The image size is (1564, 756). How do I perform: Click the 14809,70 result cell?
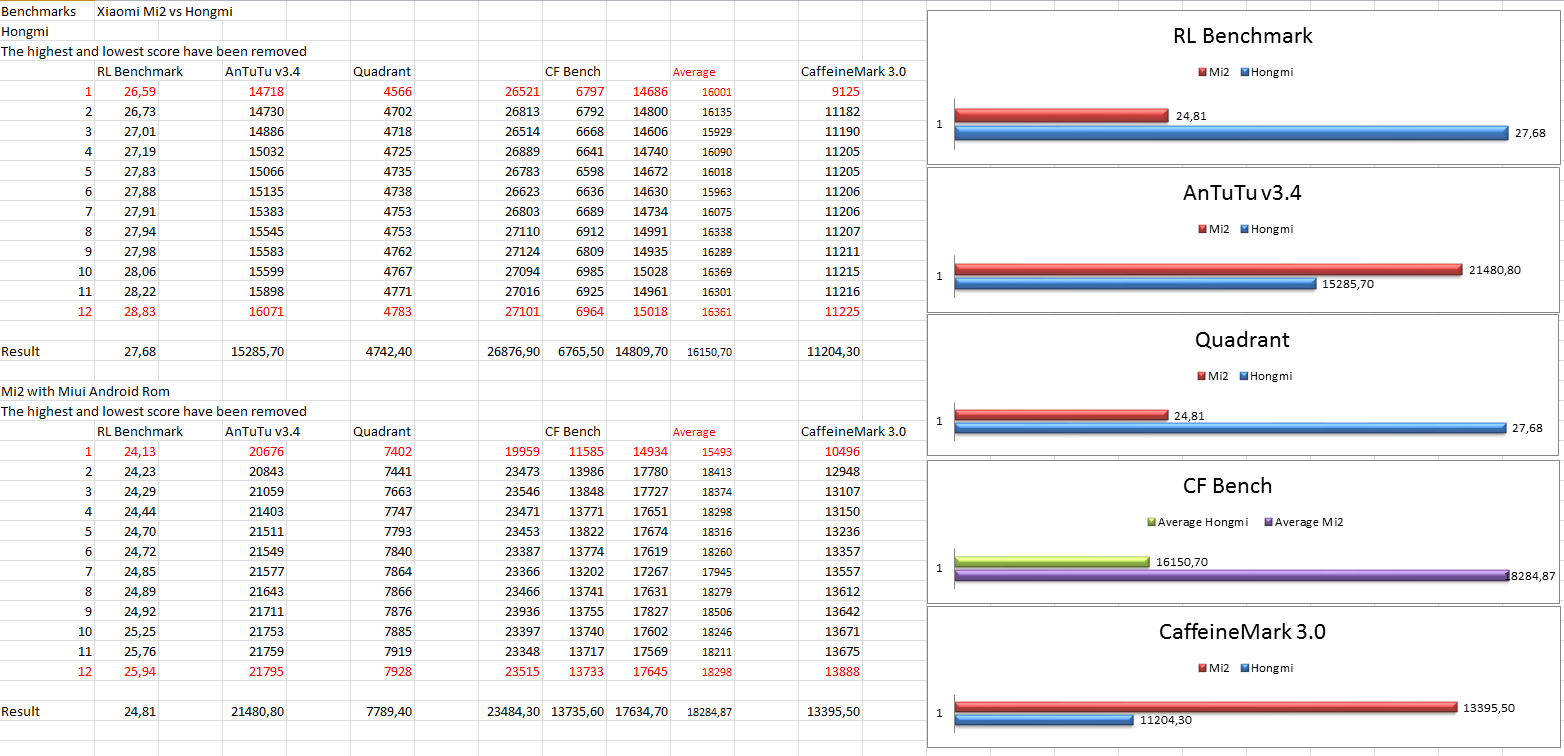642,351
